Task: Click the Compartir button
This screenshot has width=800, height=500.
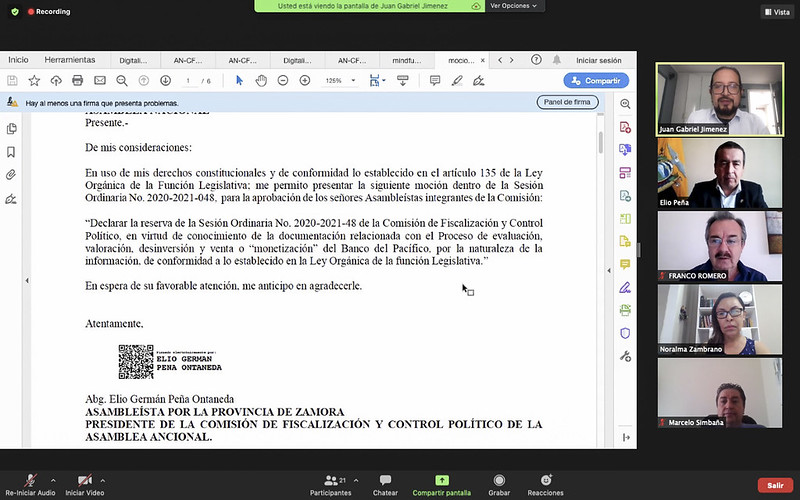Action: pyautogui.click(x=596, y=81)
